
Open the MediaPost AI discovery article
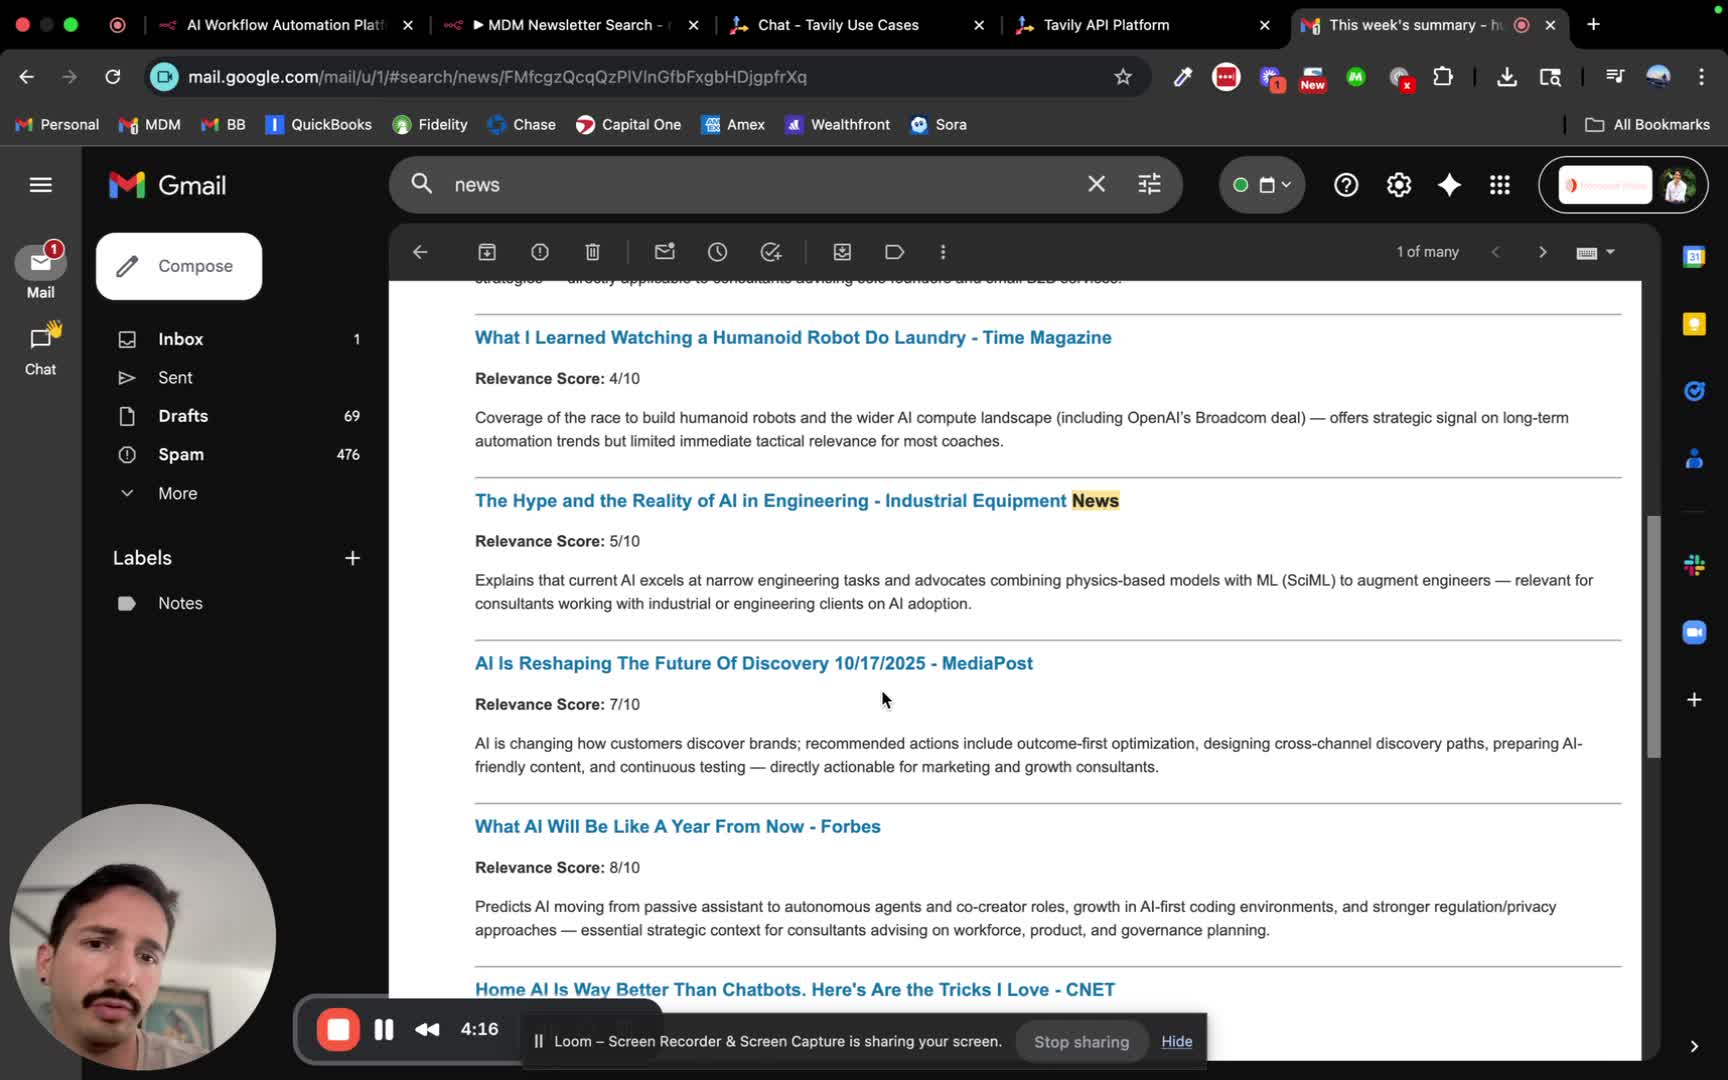[x=754, y=664]
